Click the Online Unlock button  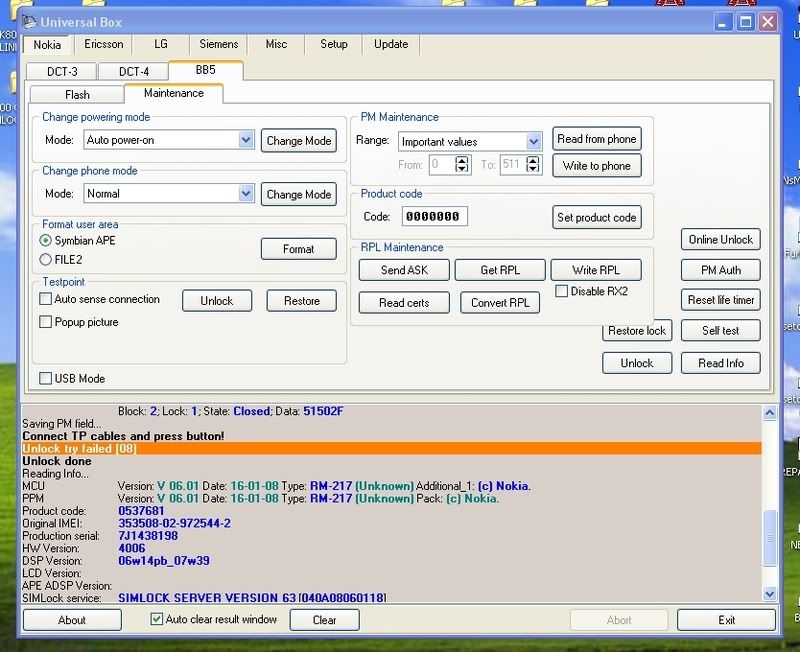tap(720, 239)
